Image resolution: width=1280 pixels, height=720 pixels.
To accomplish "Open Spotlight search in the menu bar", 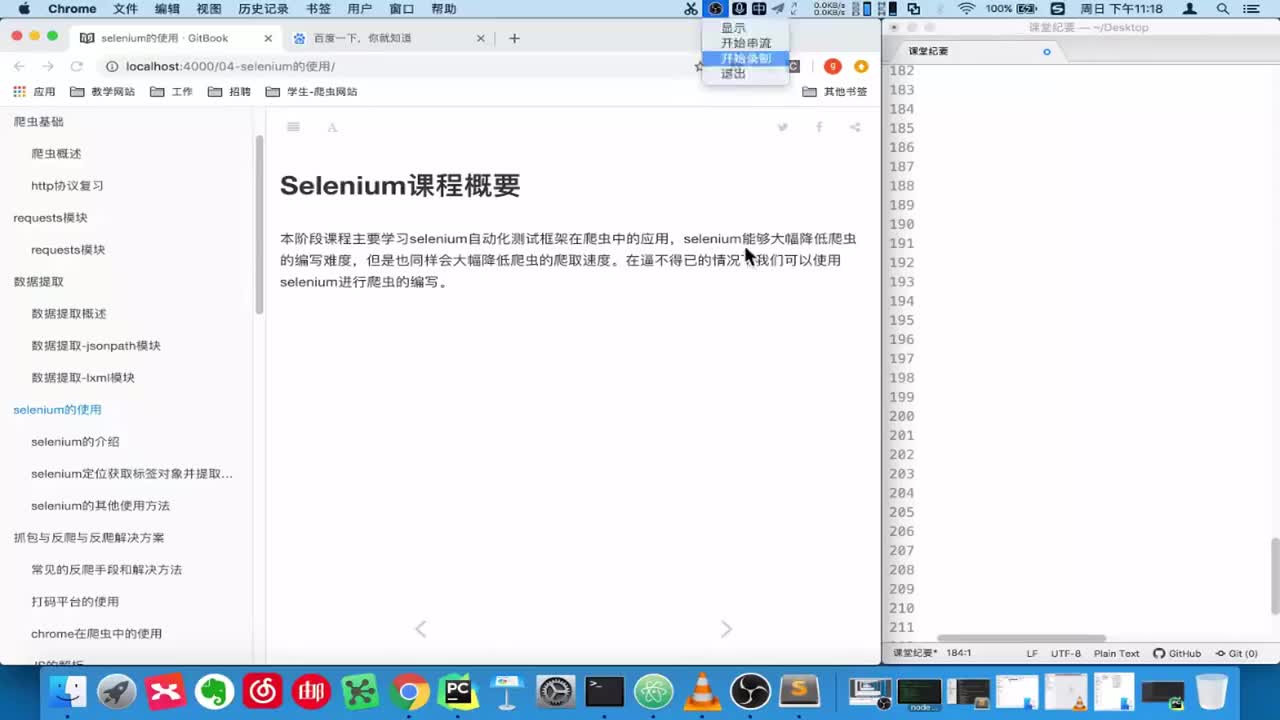I will click(x=1222, y=9).
